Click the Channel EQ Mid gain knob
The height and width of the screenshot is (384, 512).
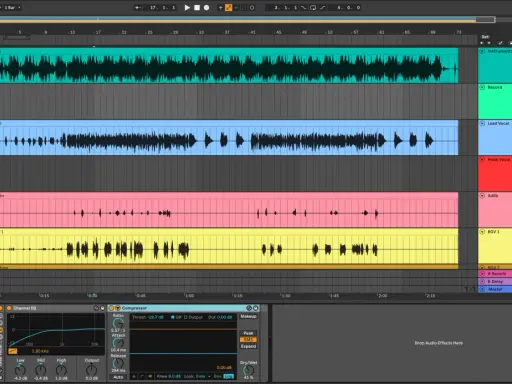41,370
